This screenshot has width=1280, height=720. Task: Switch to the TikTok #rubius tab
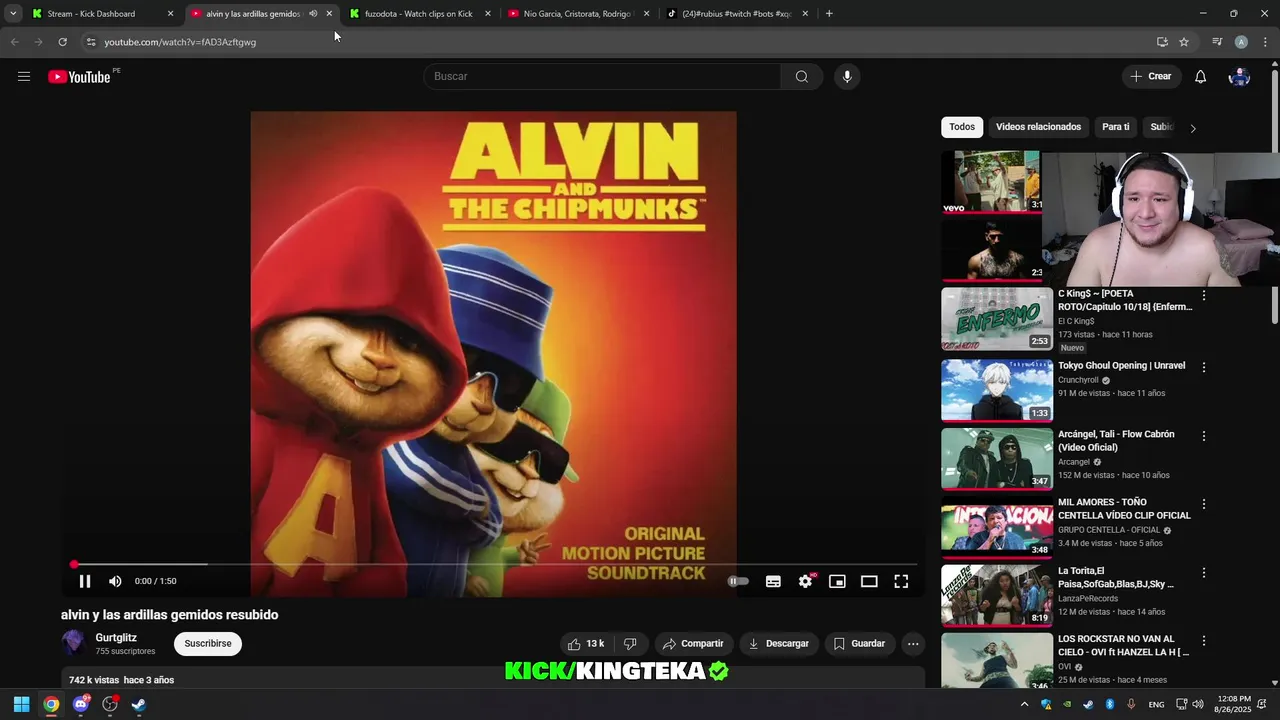pyautogui.click(x=736, y=14)
